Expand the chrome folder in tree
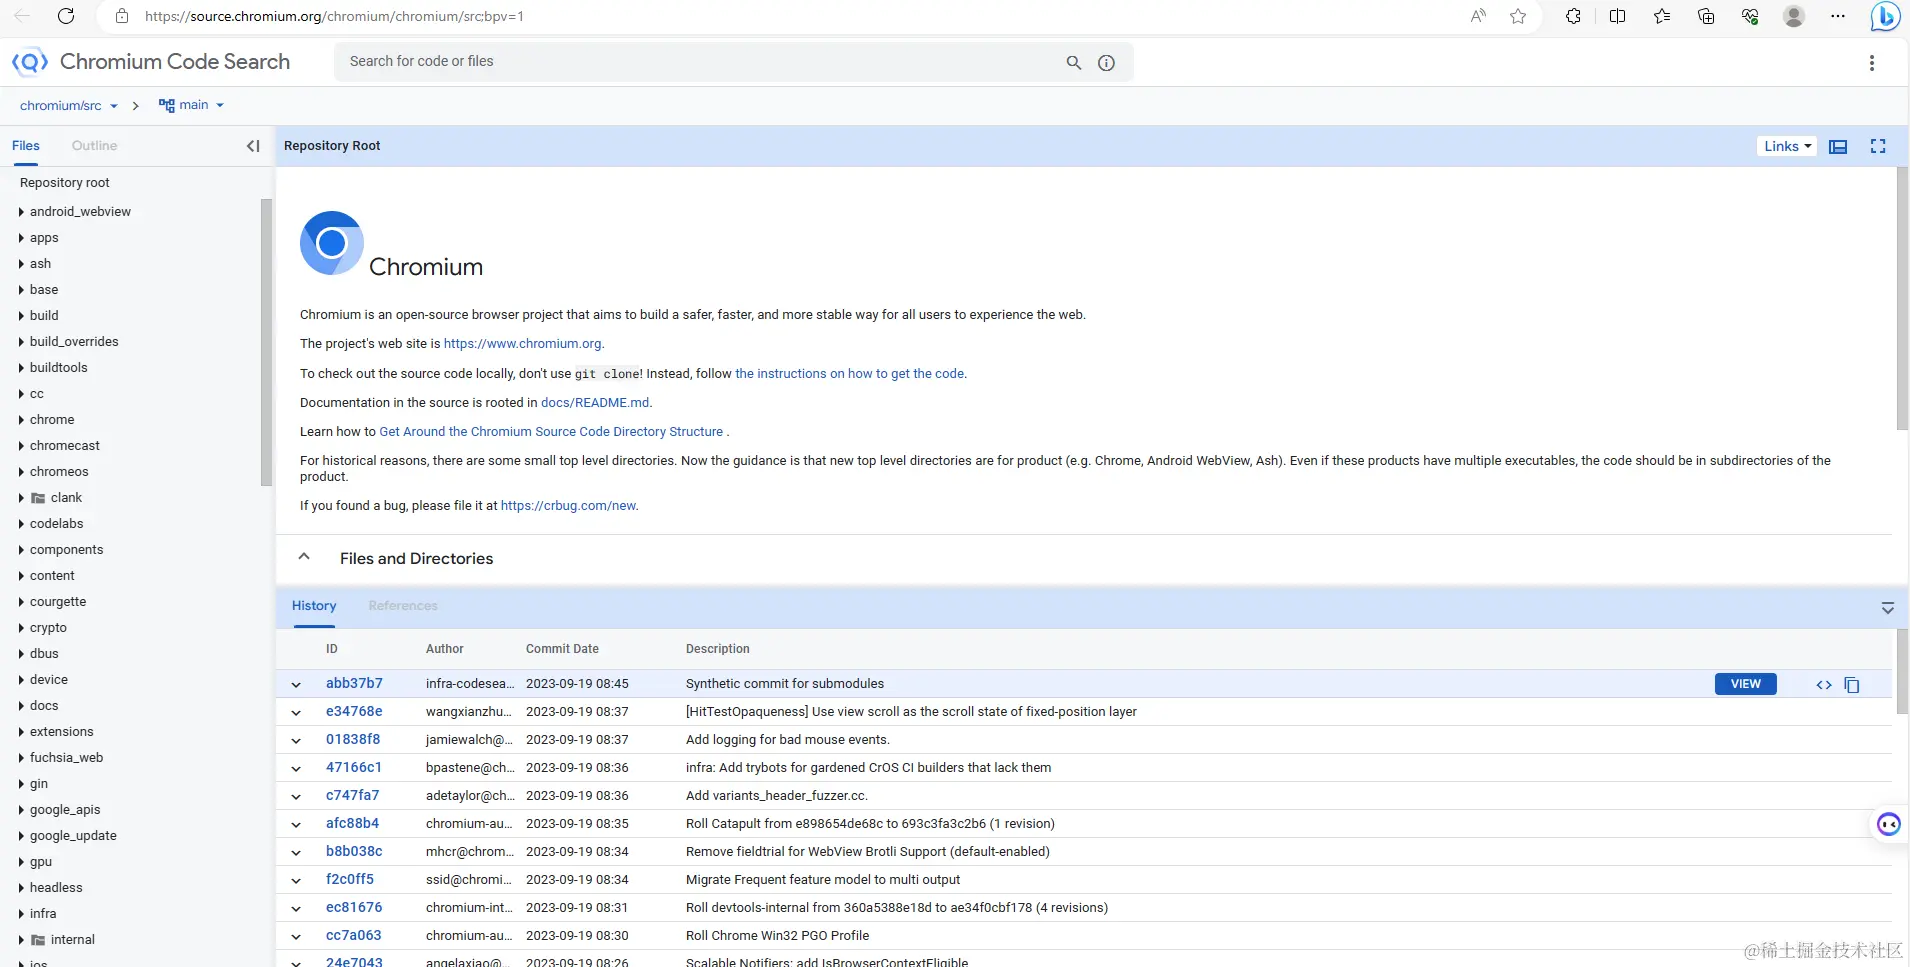The image size is (1910, 967). pos(21,420)
